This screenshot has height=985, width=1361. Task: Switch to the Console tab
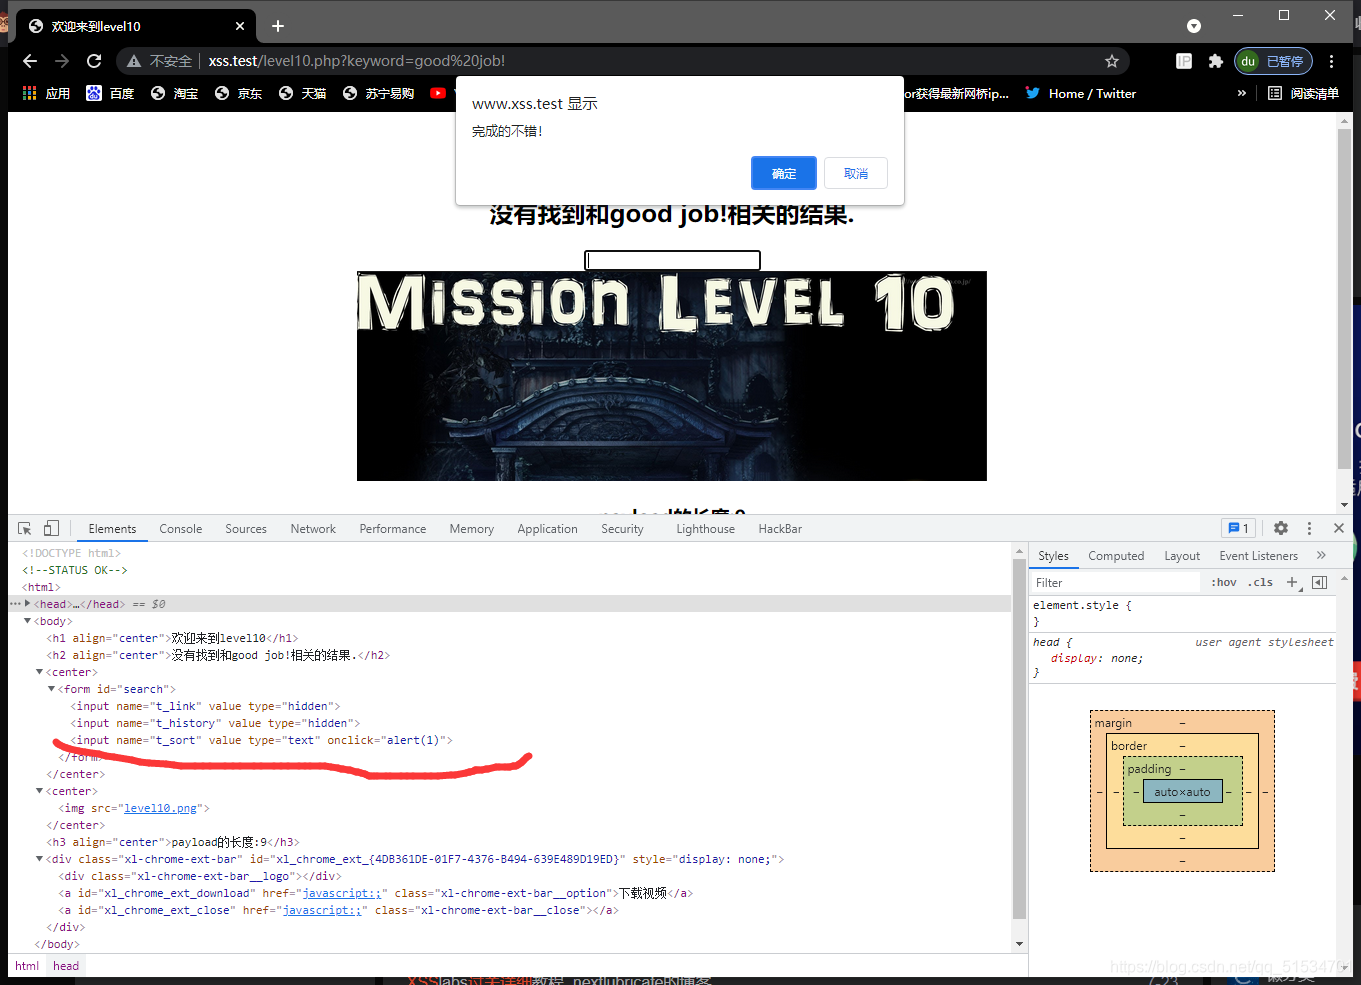[181, 529]
